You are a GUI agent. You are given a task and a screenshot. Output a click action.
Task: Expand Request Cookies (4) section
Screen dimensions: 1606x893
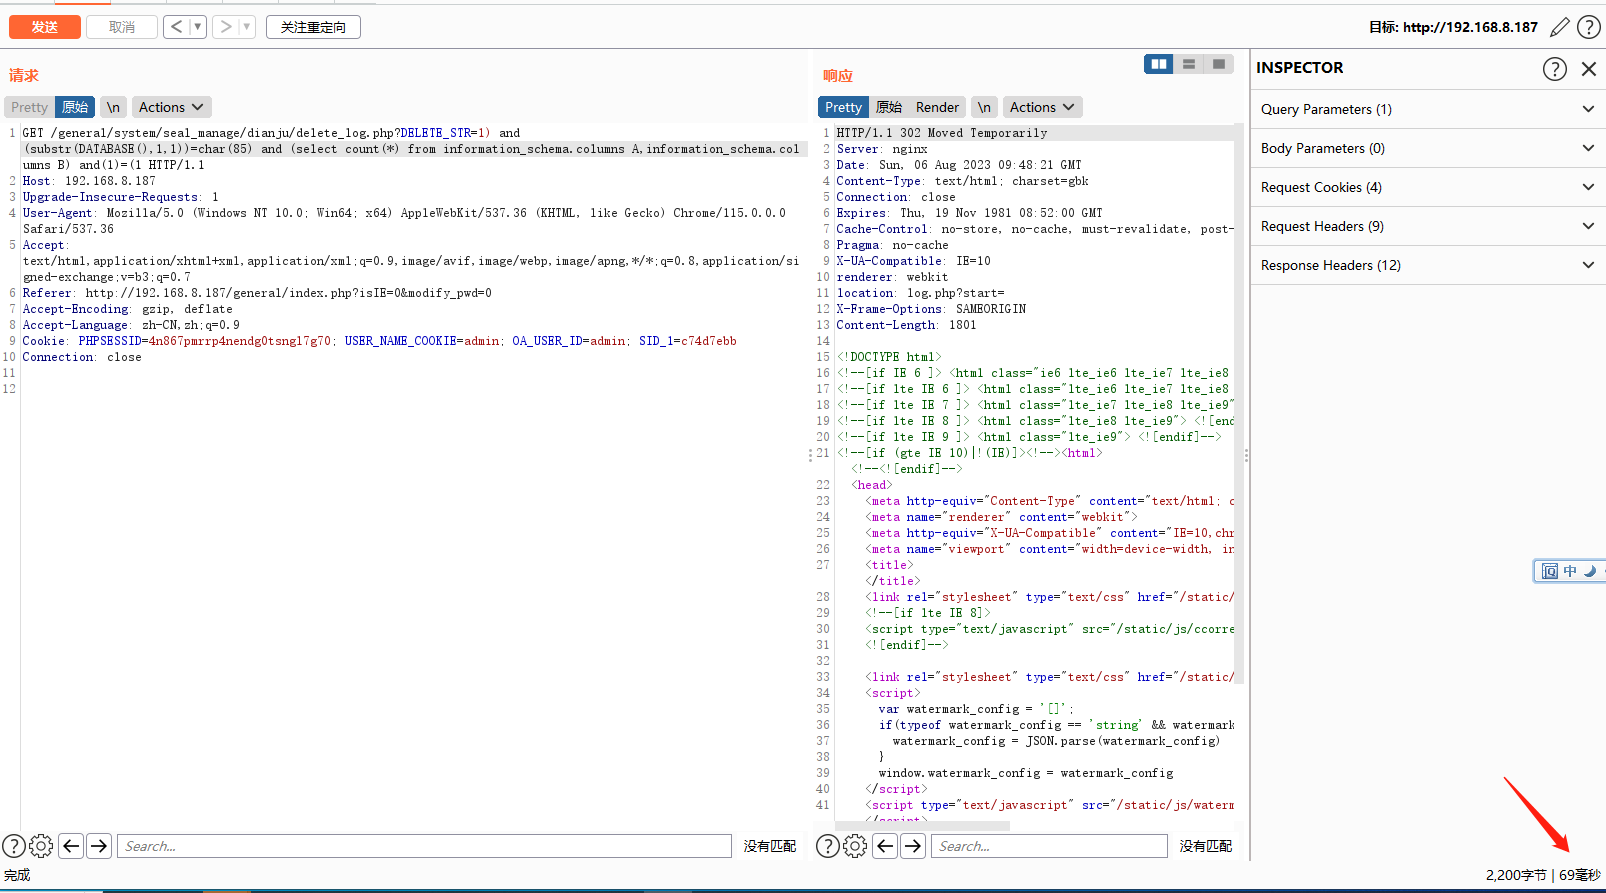click(x=1428, y=187)
